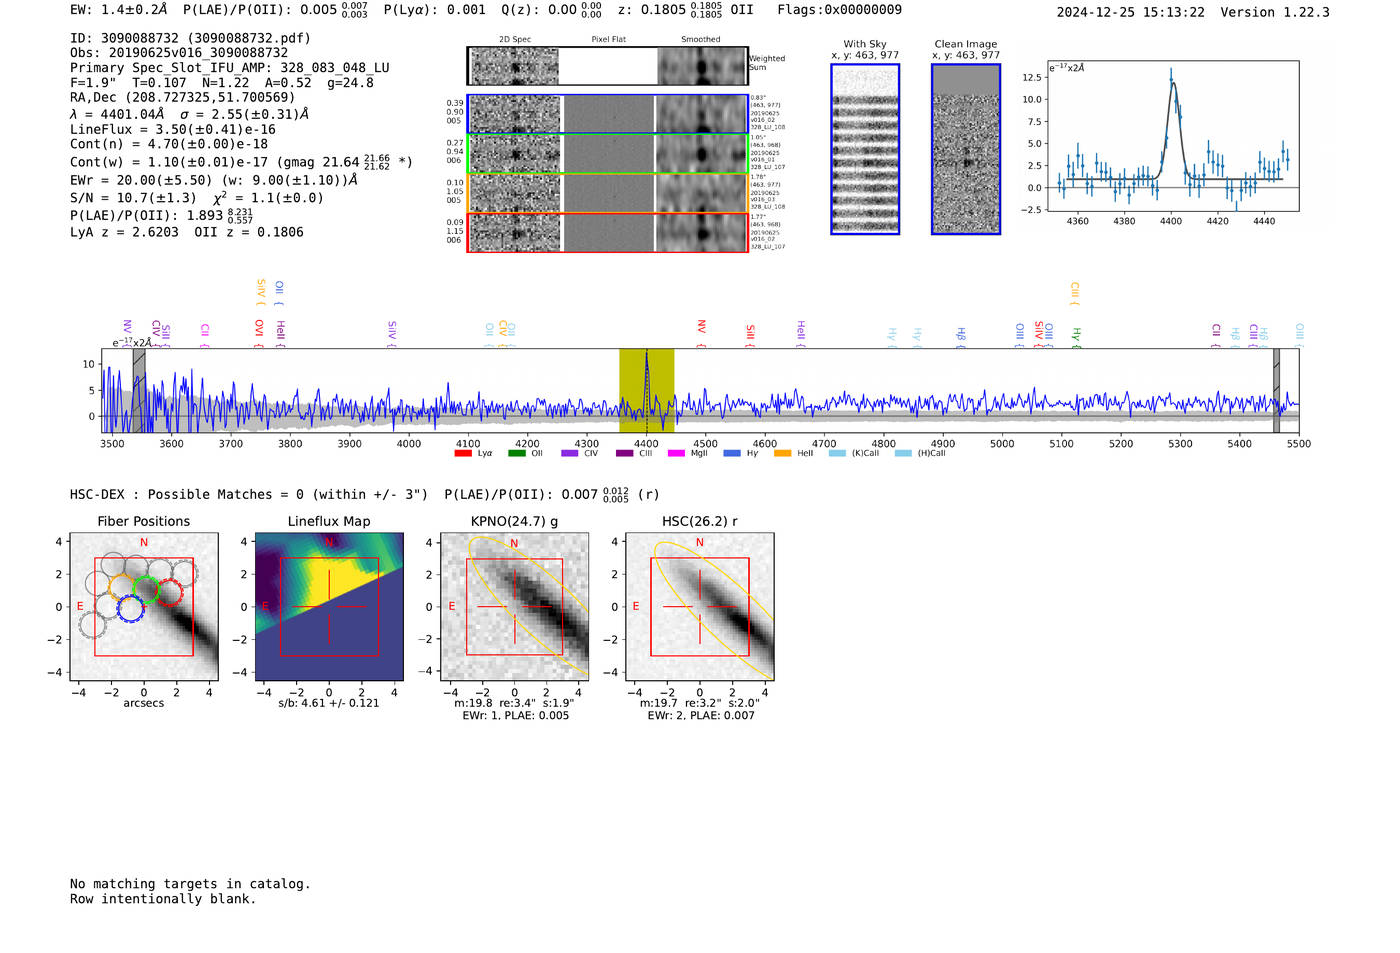This screenshot has width=1400, height=953.
Task: Click the gray hatched band near 3550Å
Action: 139,390
